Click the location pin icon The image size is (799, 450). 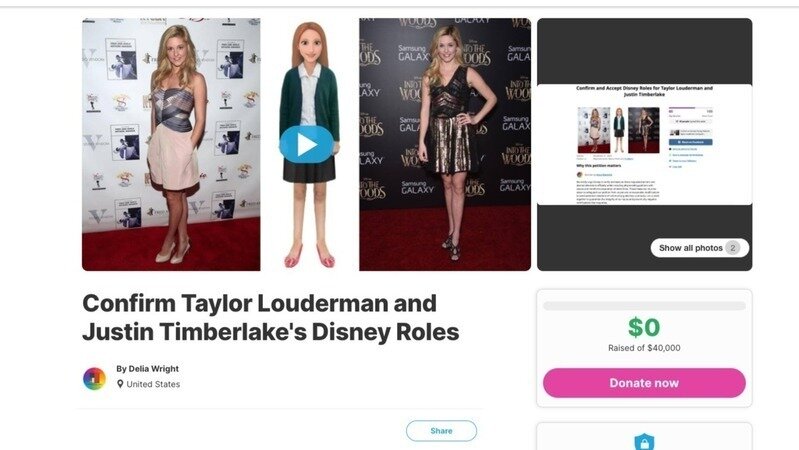(x=120, y=384)
